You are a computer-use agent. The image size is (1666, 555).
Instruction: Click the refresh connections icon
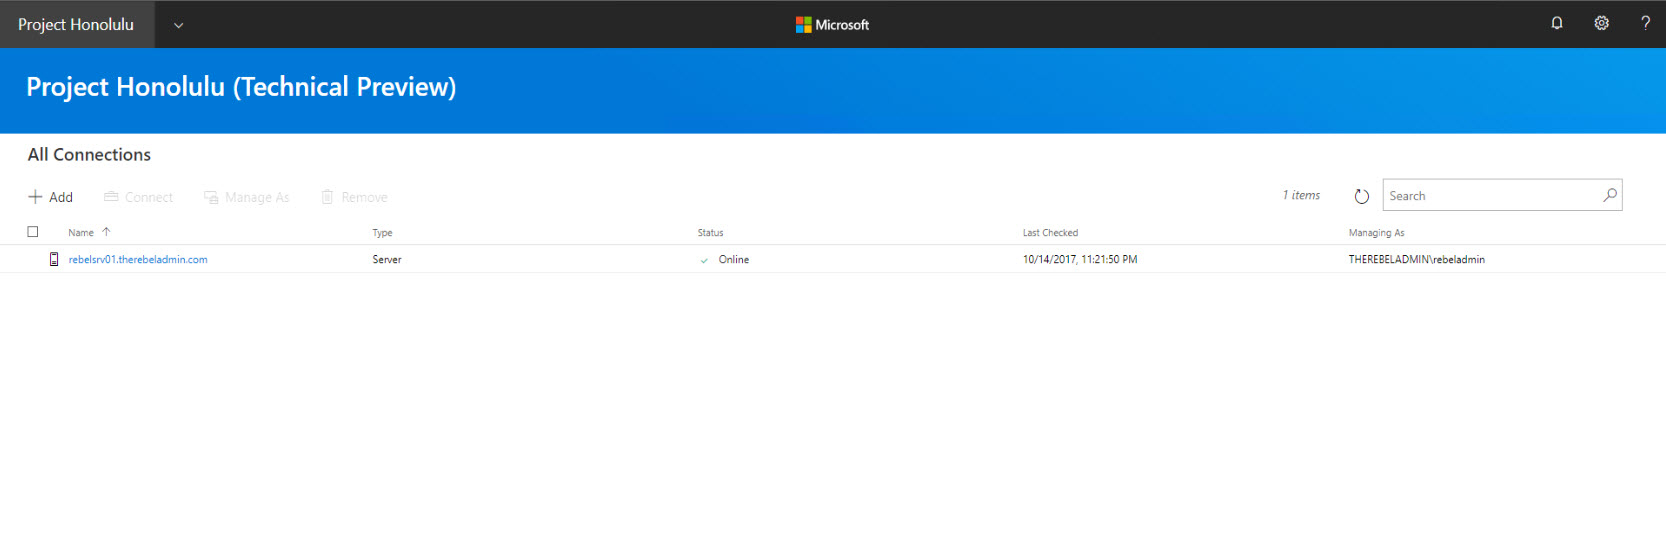click(1361, 196)
